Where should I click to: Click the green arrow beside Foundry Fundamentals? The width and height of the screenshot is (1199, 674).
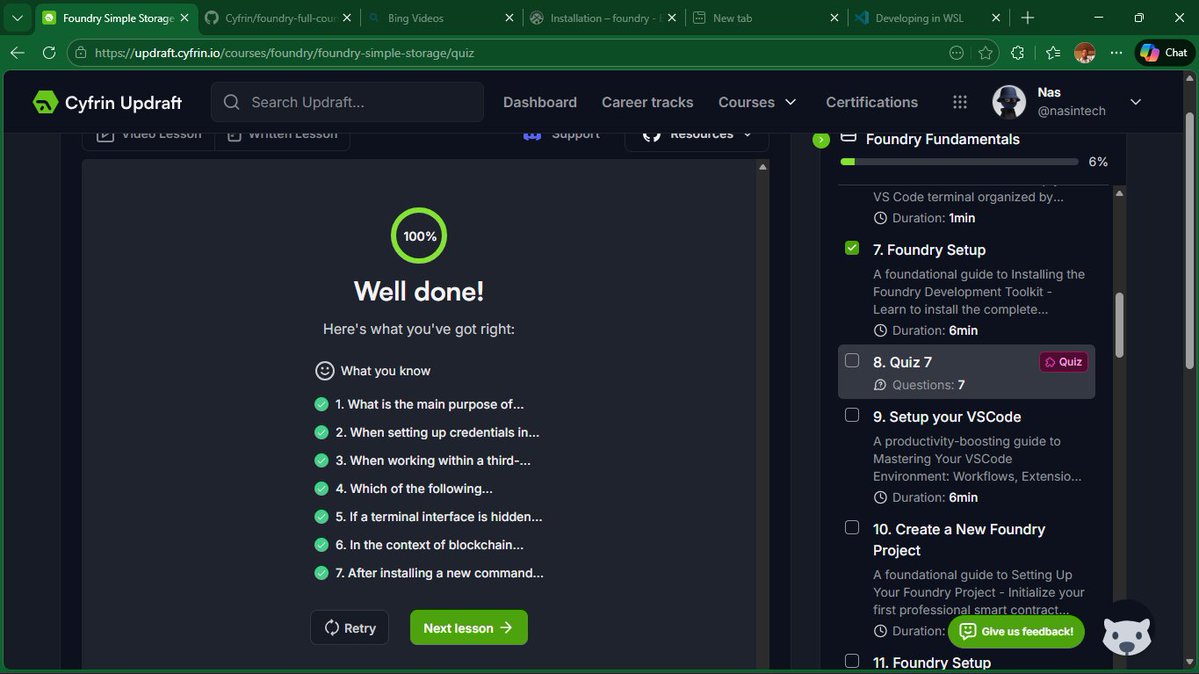pos(821,140)
